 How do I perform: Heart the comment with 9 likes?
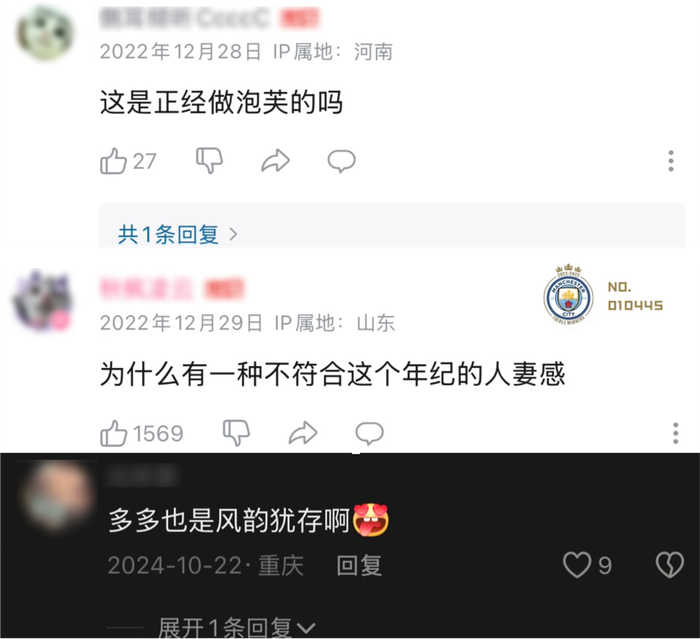[x=576, y=565]
